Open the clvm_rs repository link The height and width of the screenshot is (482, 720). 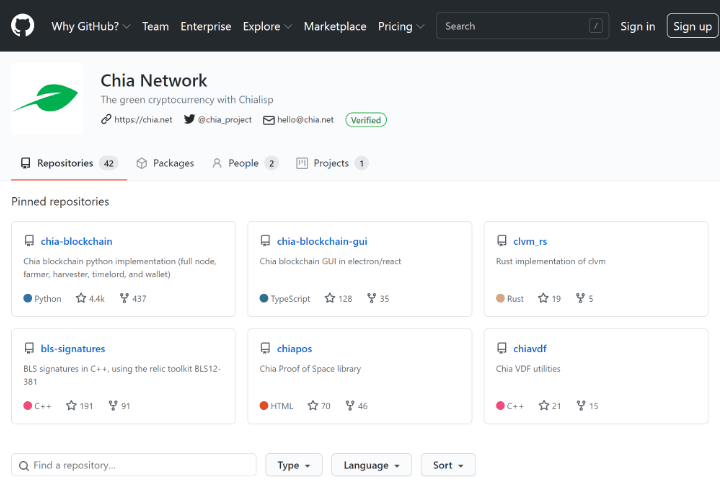coord(530,241)
